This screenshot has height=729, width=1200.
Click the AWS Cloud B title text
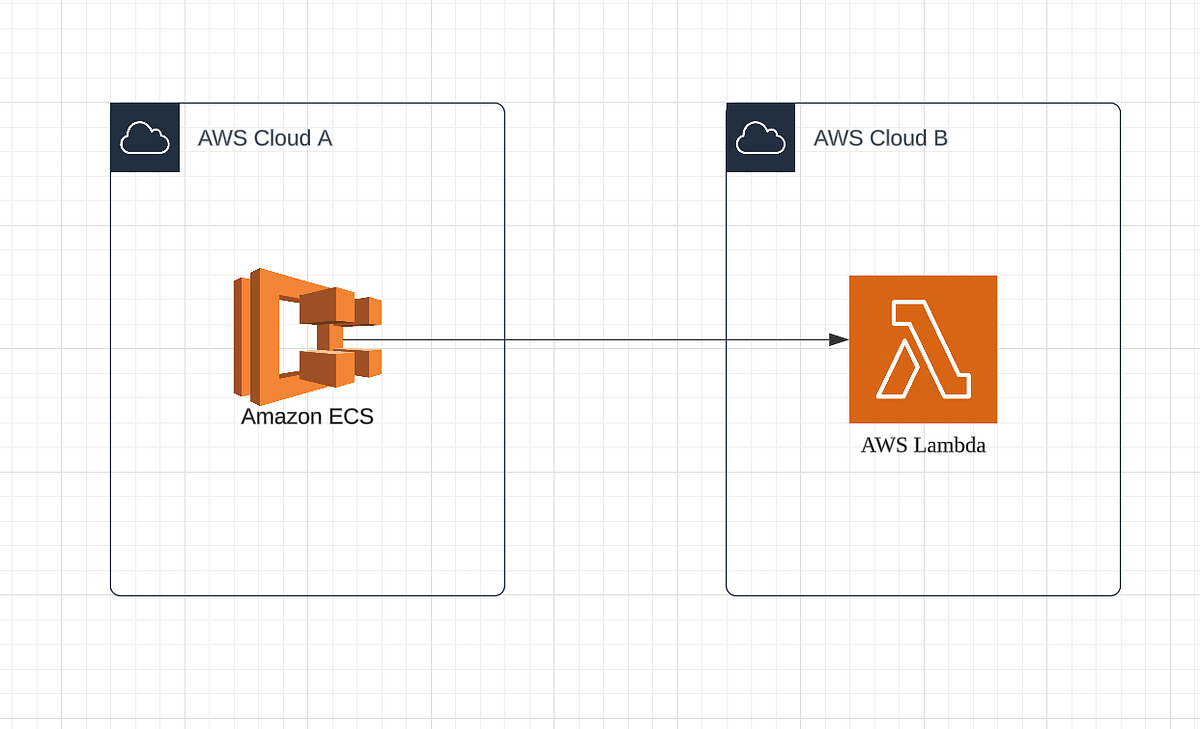(880, 138)
